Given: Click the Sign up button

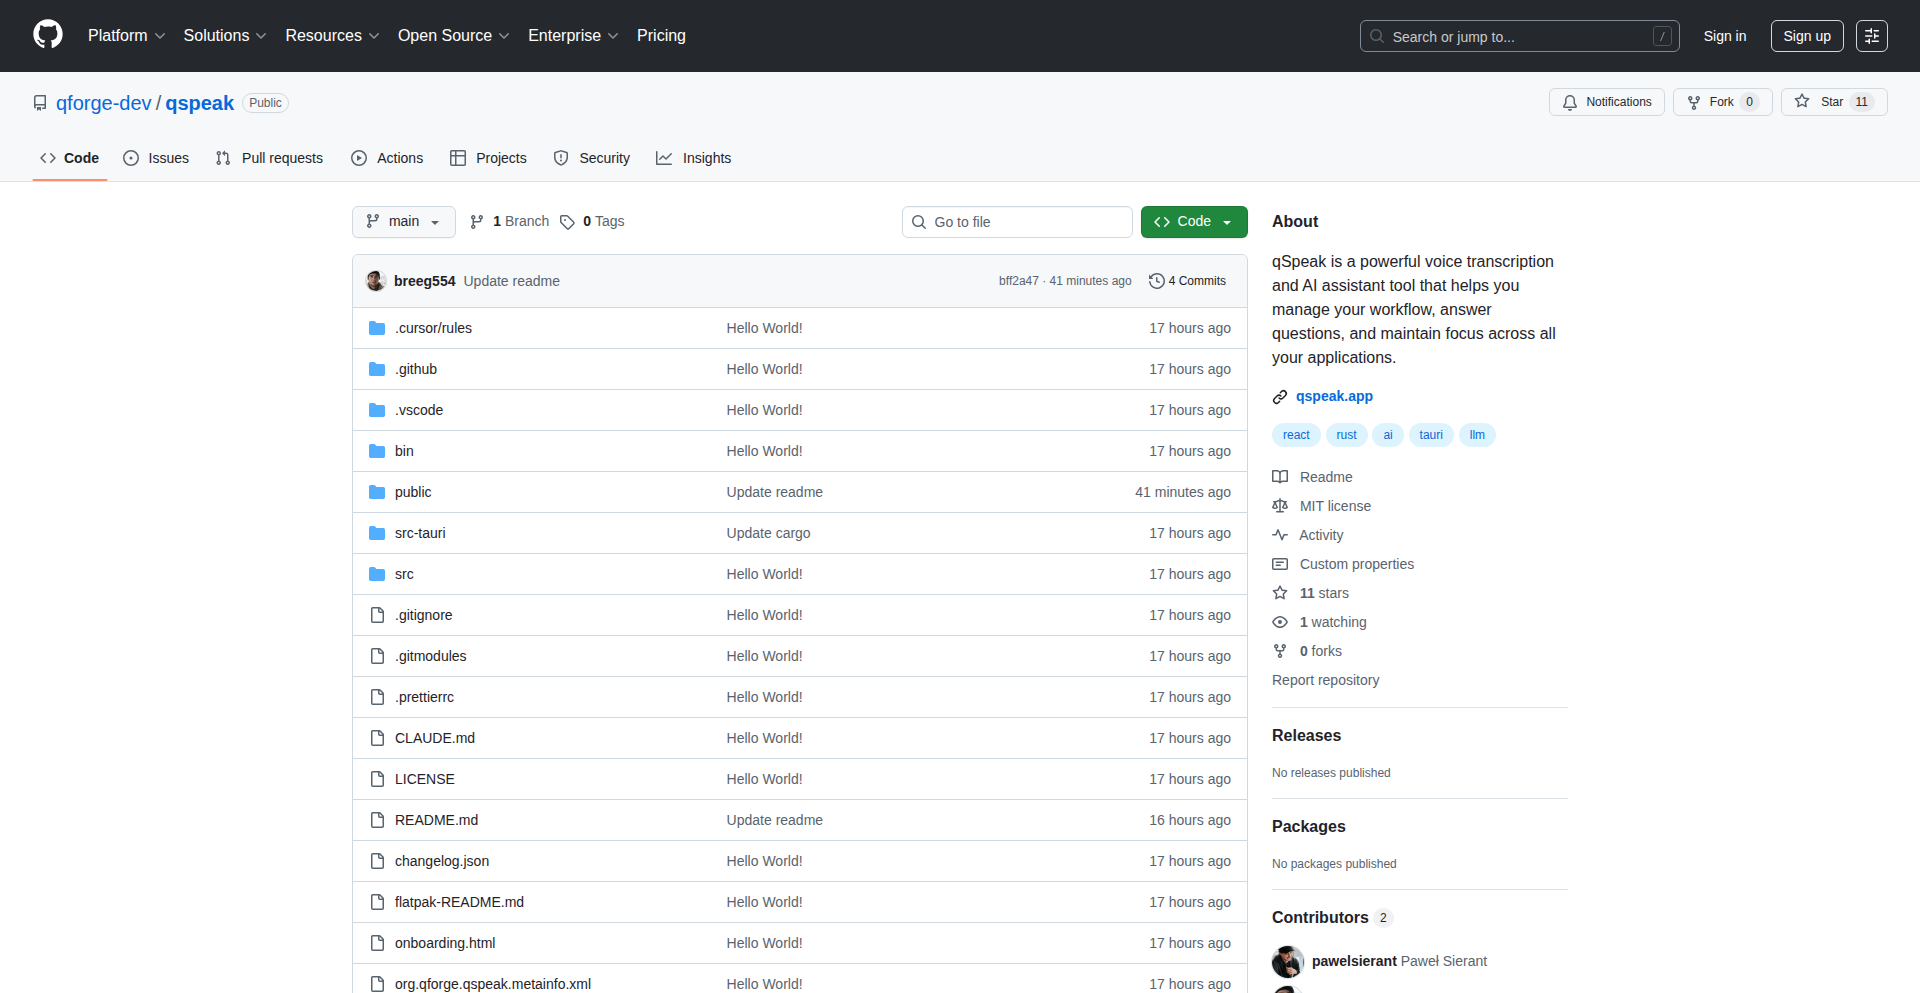Looking at the screenshot, I should pos(1806,36).
